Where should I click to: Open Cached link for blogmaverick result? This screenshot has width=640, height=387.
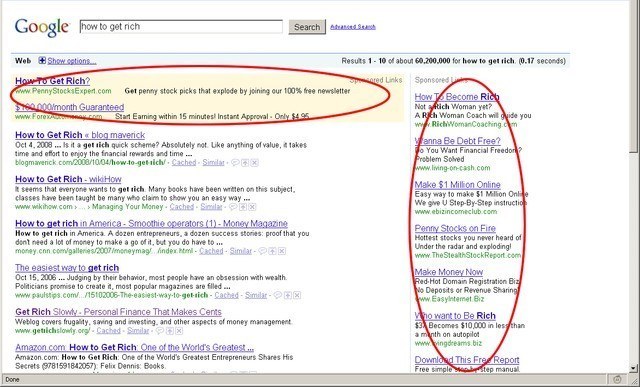pos(184,162)
